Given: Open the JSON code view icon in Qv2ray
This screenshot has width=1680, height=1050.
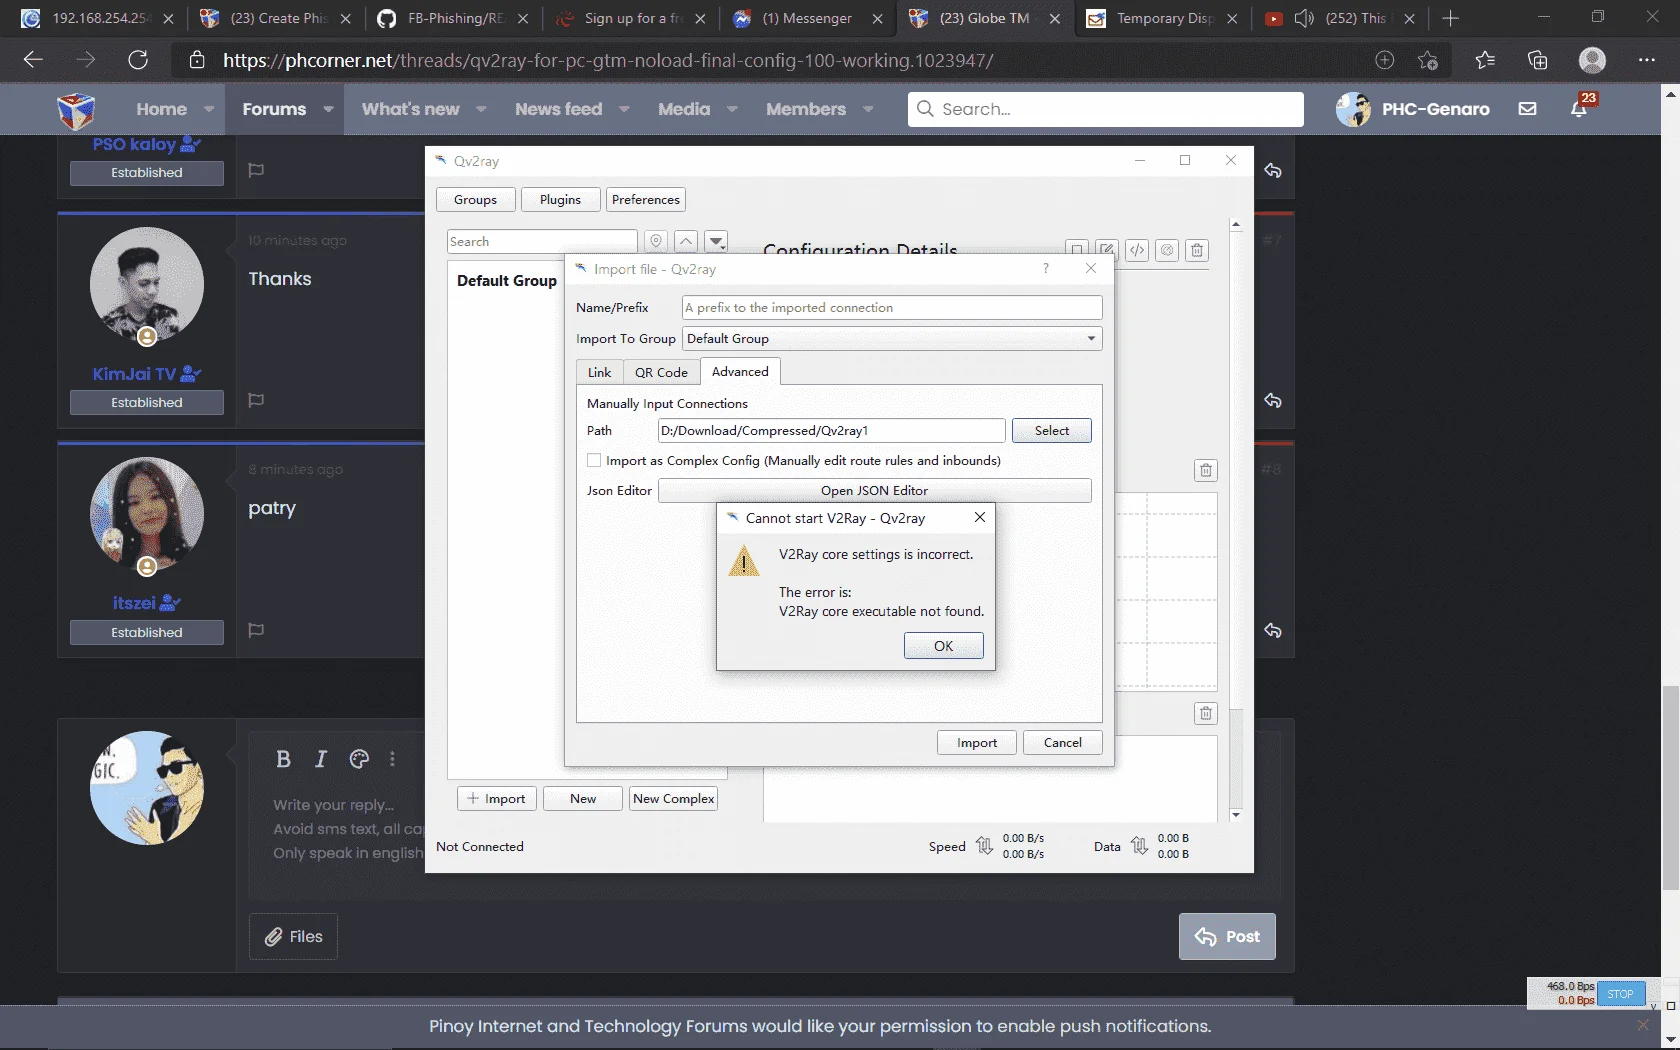Looking at the screenshot, I should pyautogui.click(x=1137, y=250).
